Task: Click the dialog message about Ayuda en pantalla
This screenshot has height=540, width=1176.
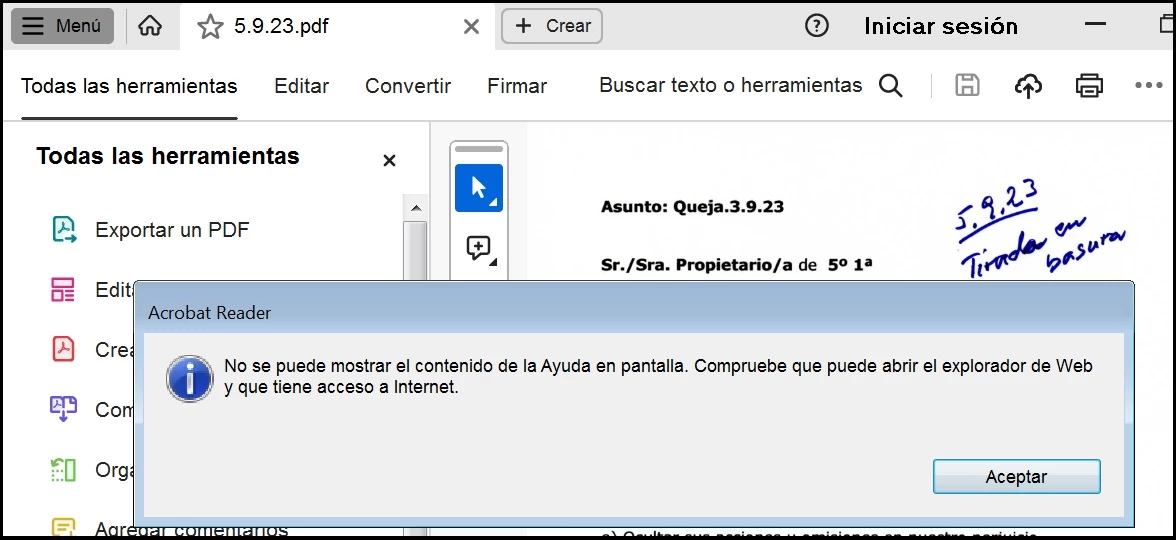Action: (x=658, y=377)
